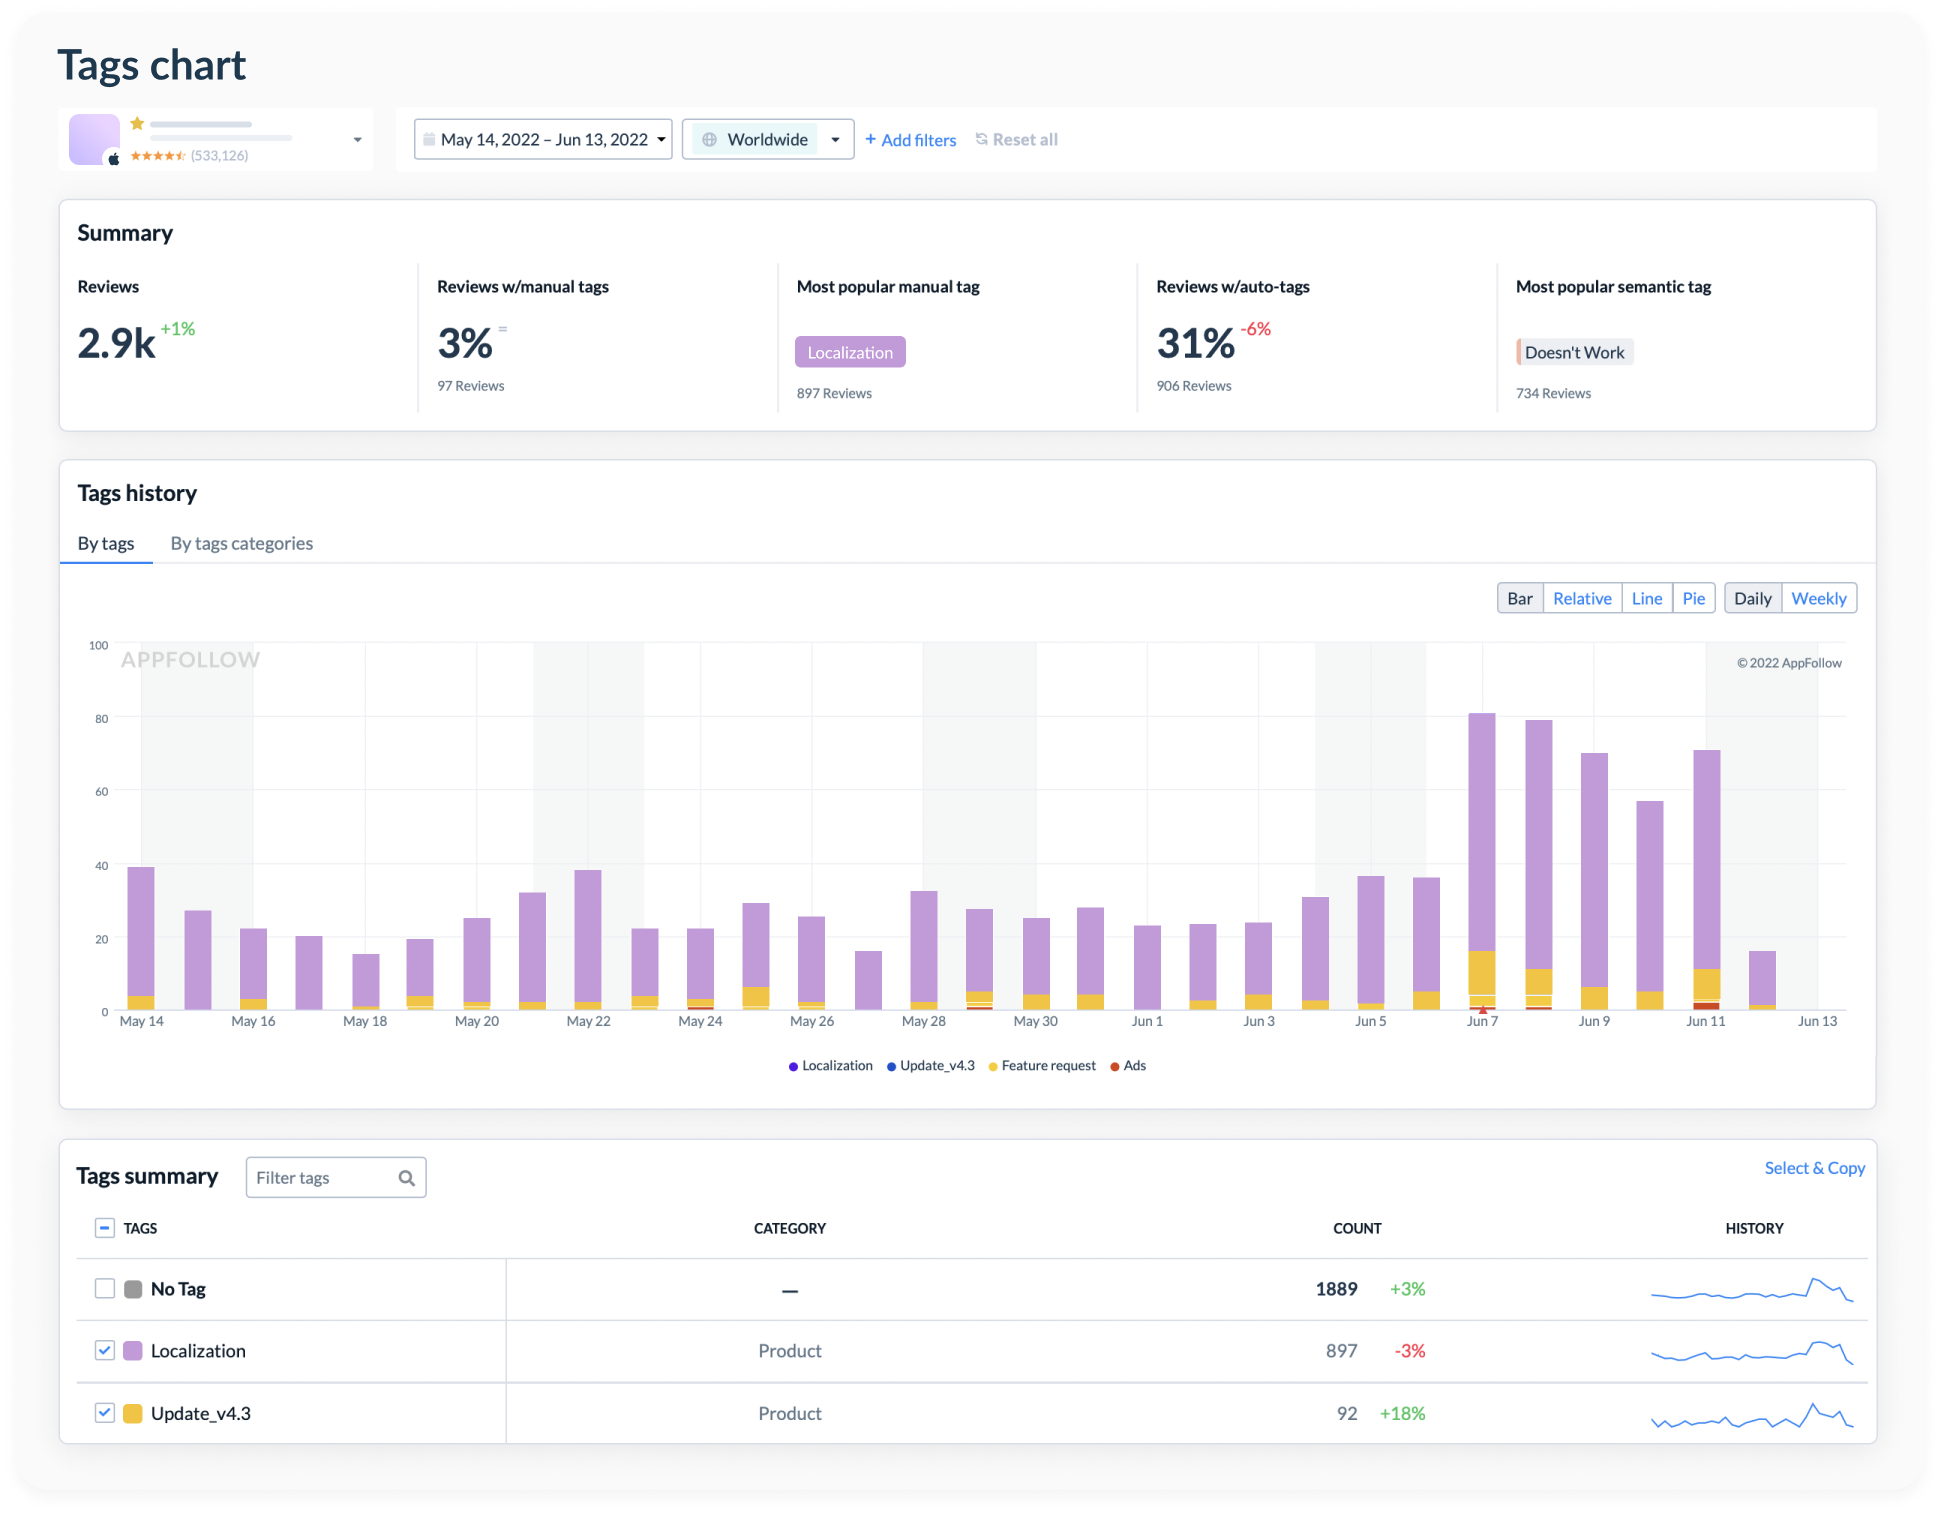Click the 92 Update_v4.3 count

pos(1347,1413)
